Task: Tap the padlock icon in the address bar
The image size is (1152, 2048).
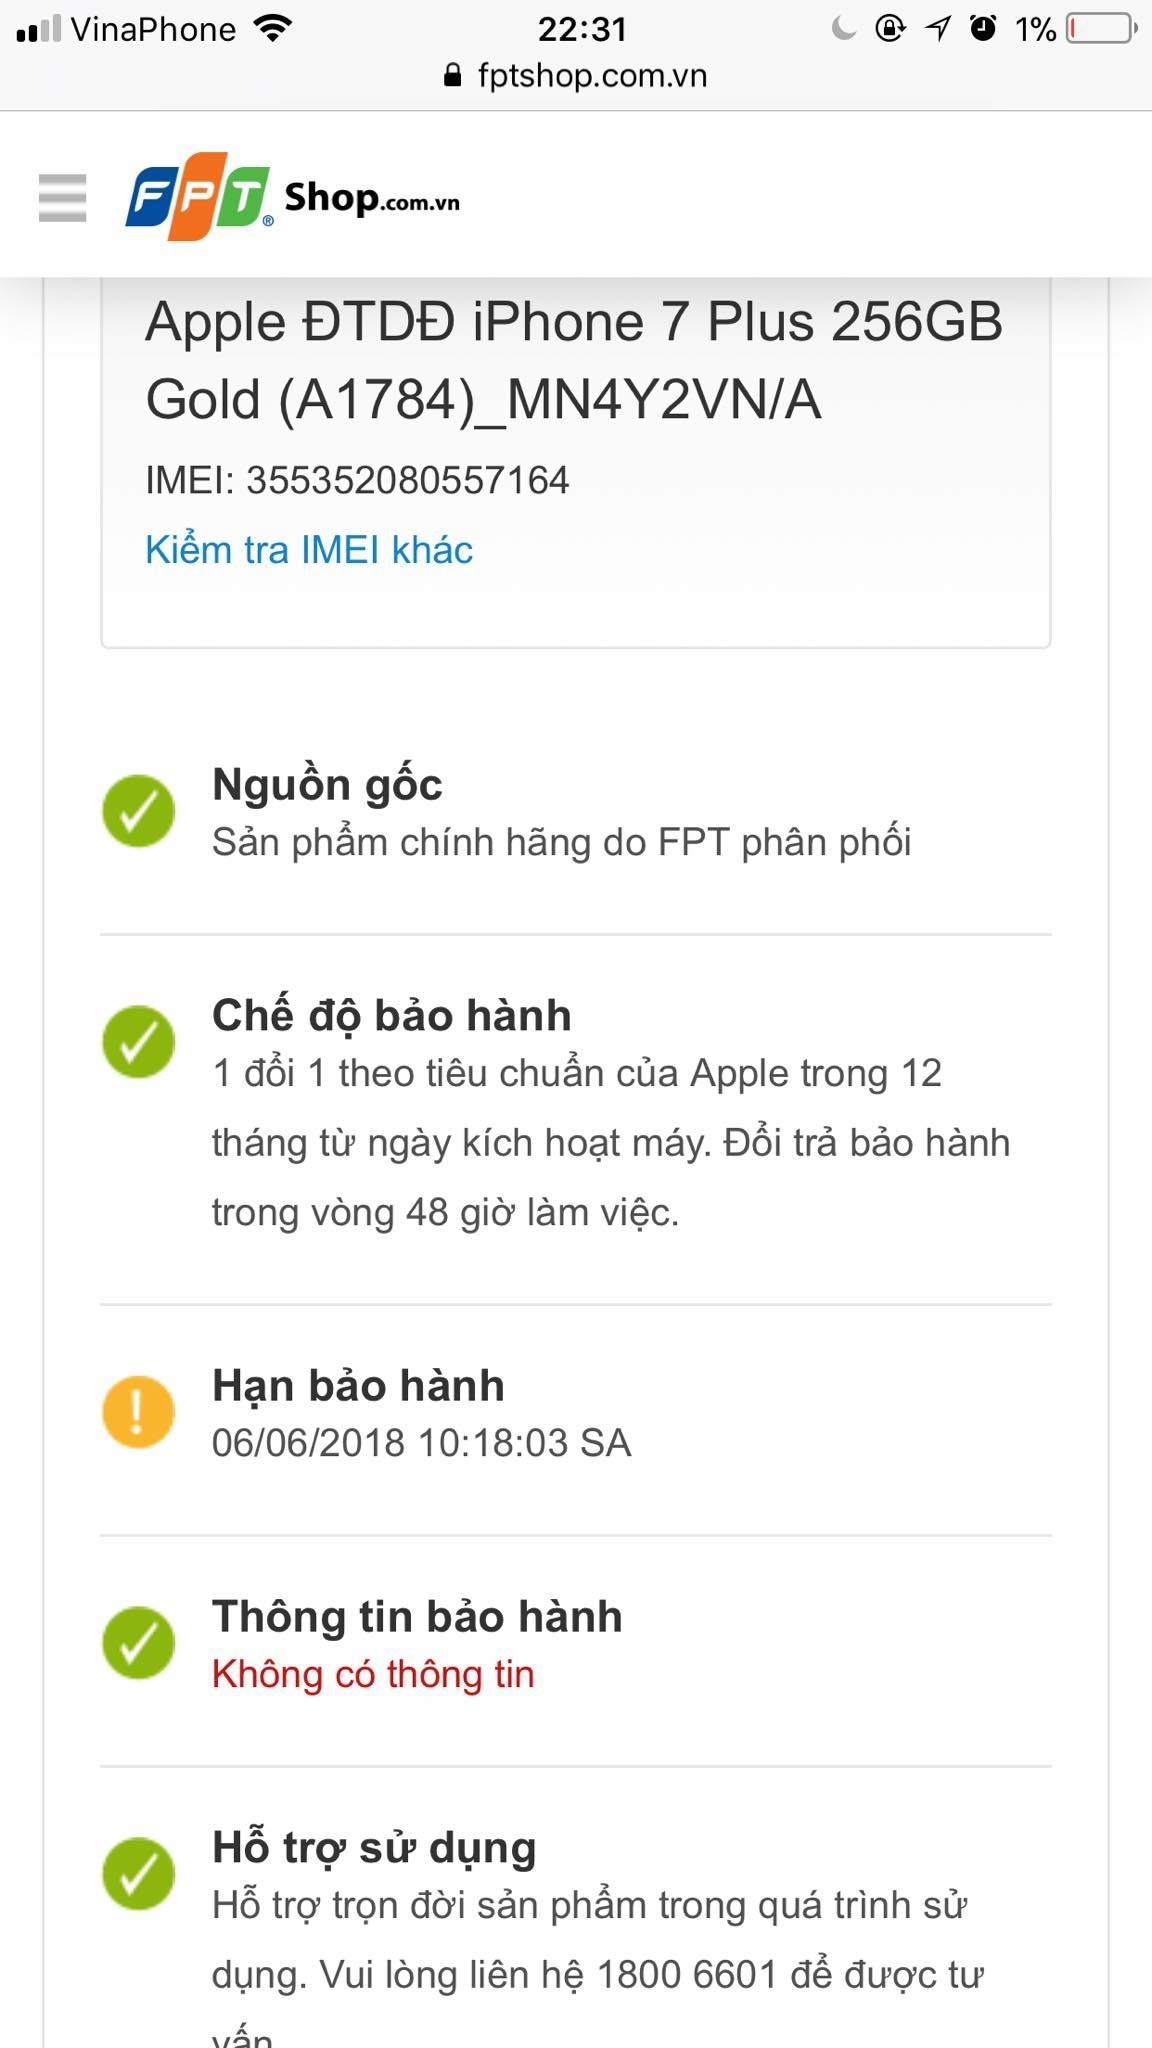Action: (453, 75)
